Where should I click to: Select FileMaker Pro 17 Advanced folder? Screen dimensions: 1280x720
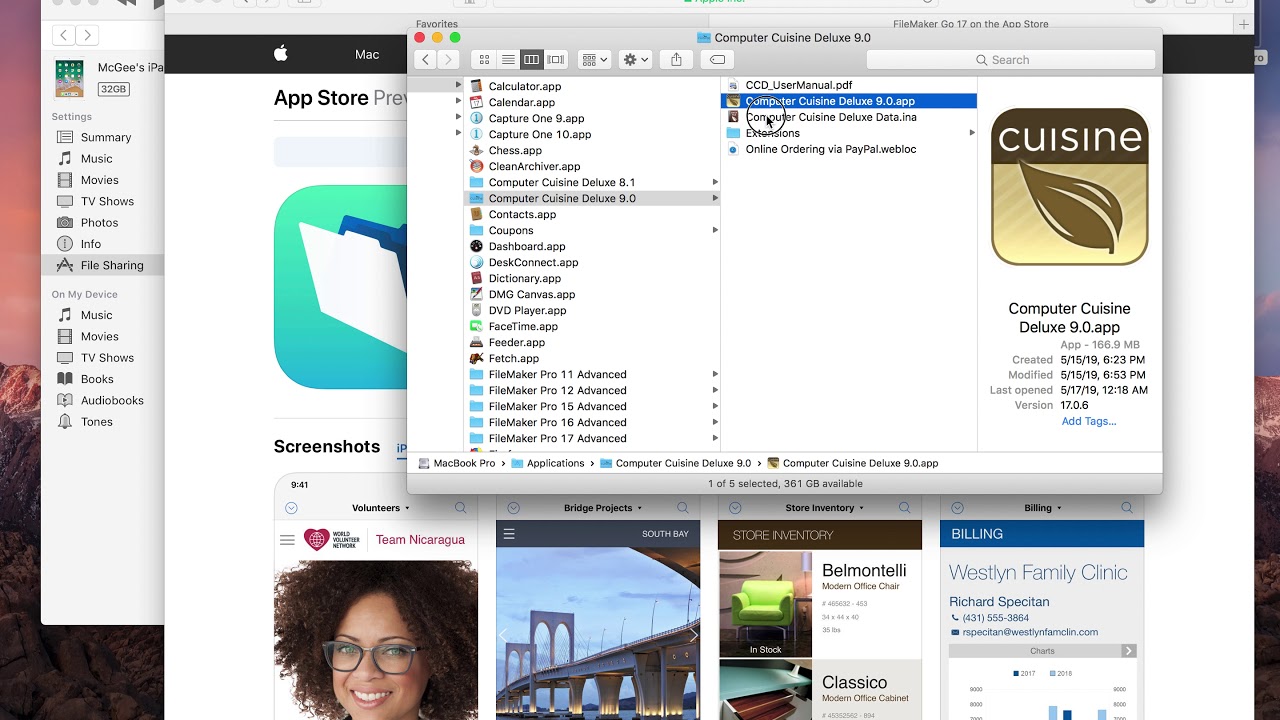(557, 438)
